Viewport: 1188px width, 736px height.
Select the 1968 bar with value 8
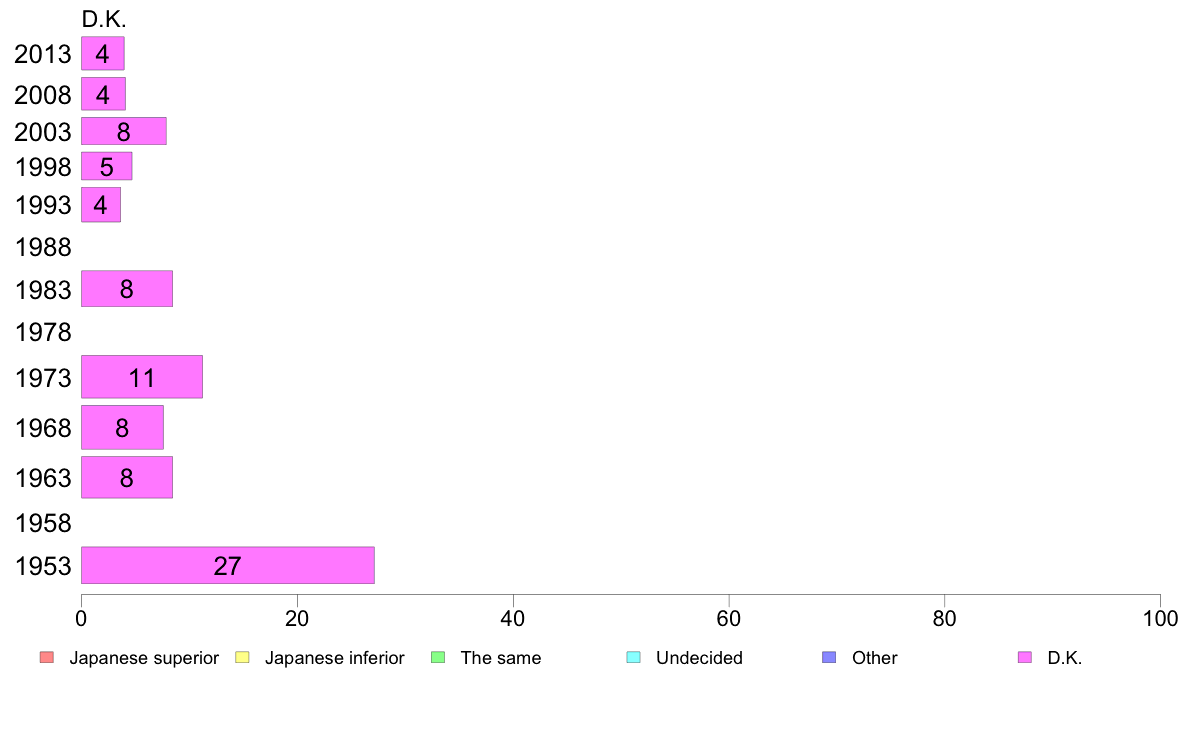pos(122,428)
